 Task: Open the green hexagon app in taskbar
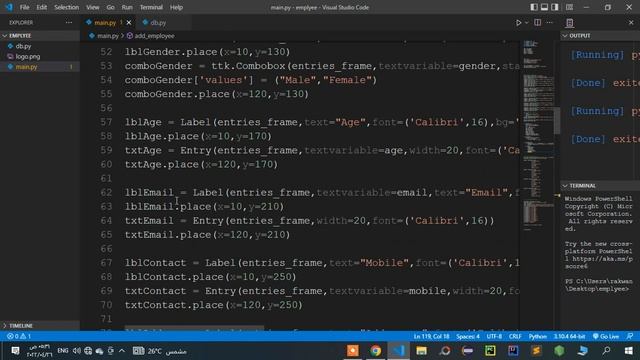click(559, 351)
